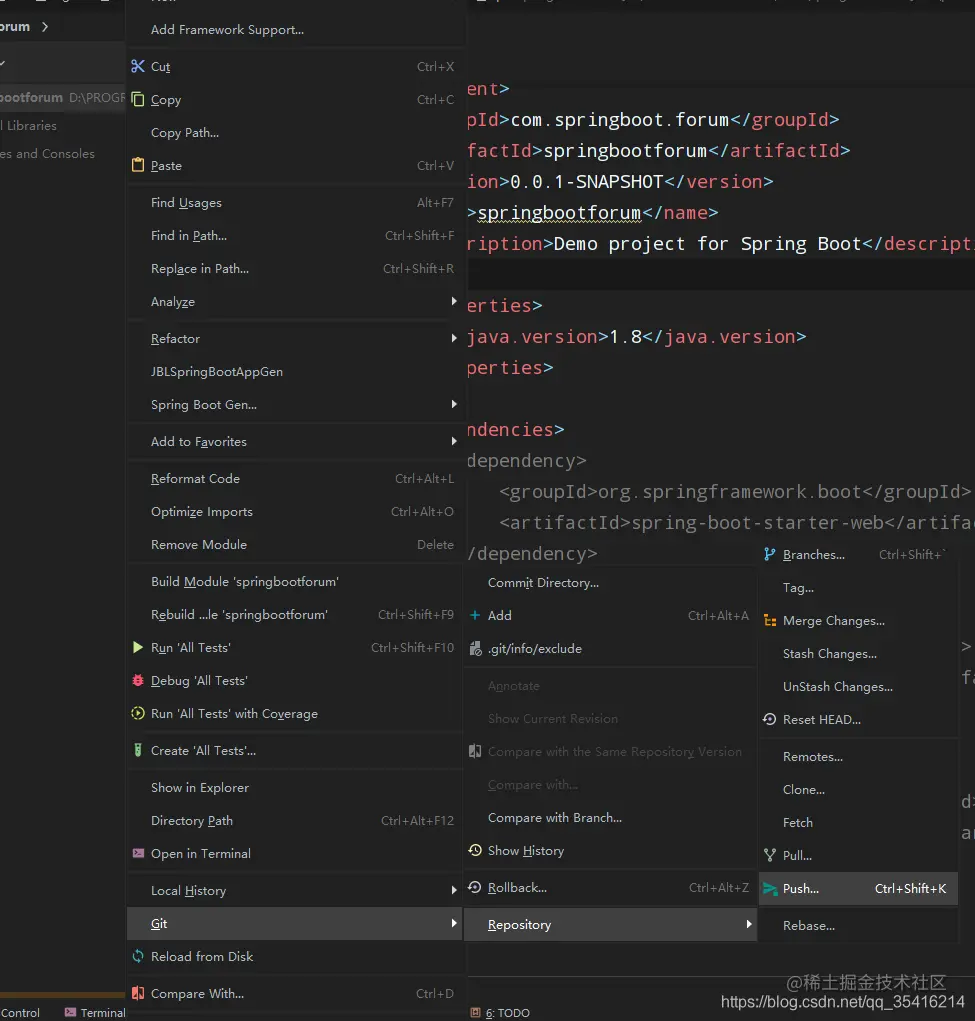
Task: Click the Cut scissors icon
Action: coord(137,66)
